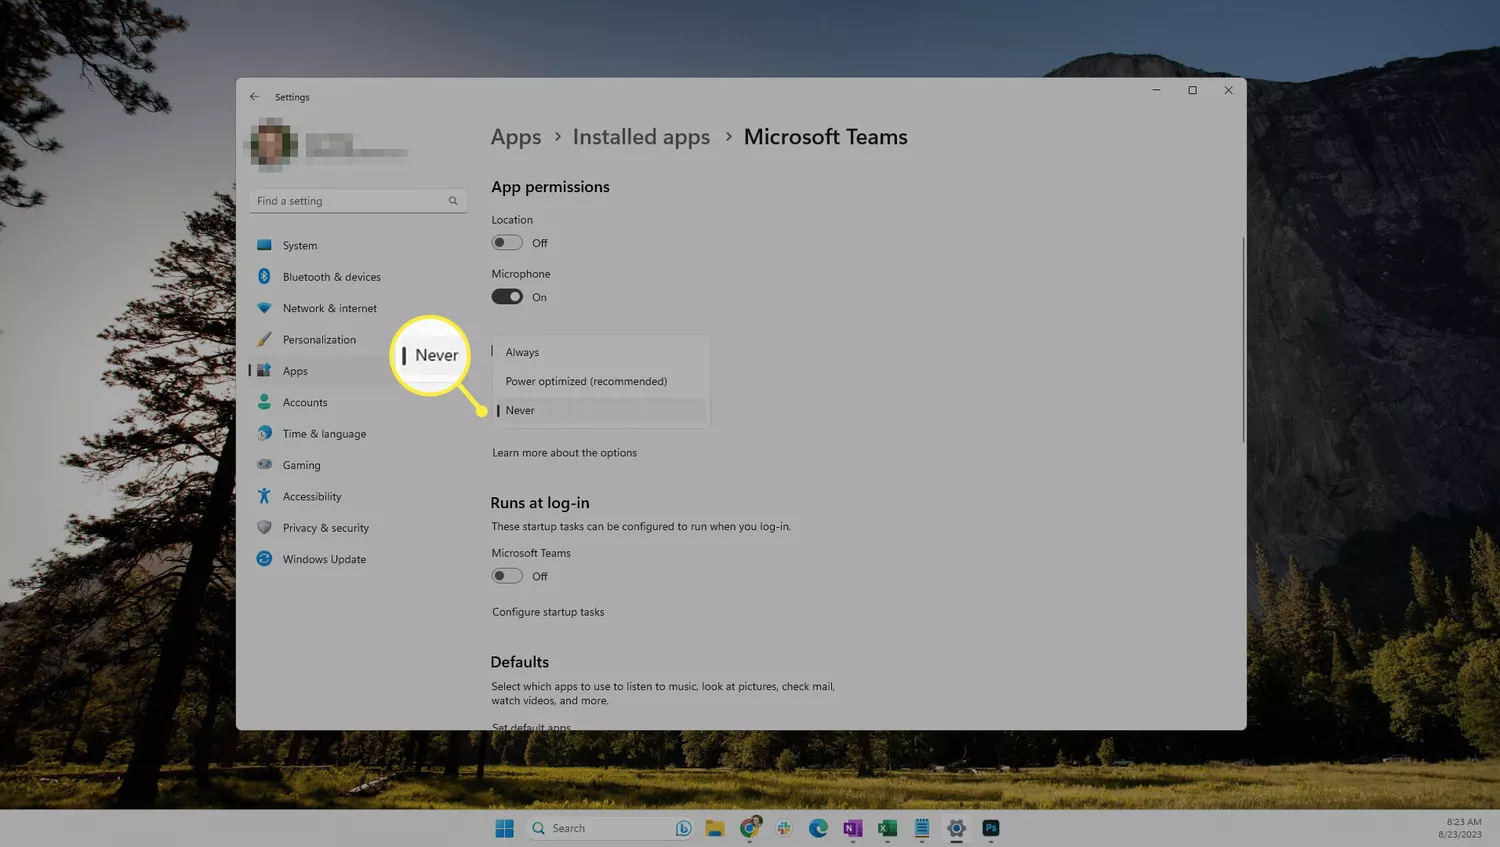
Task: Click the Network & internet wifi icon
Action: 264,308
